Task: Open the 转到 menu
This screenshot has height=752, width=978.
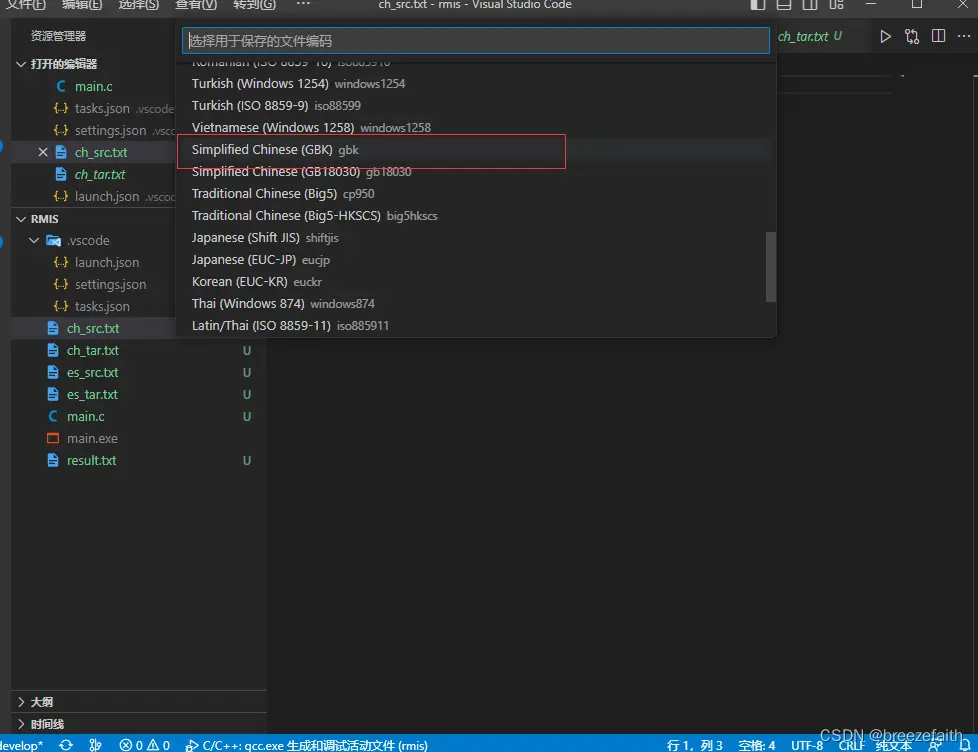Action: tap(254, 5)
